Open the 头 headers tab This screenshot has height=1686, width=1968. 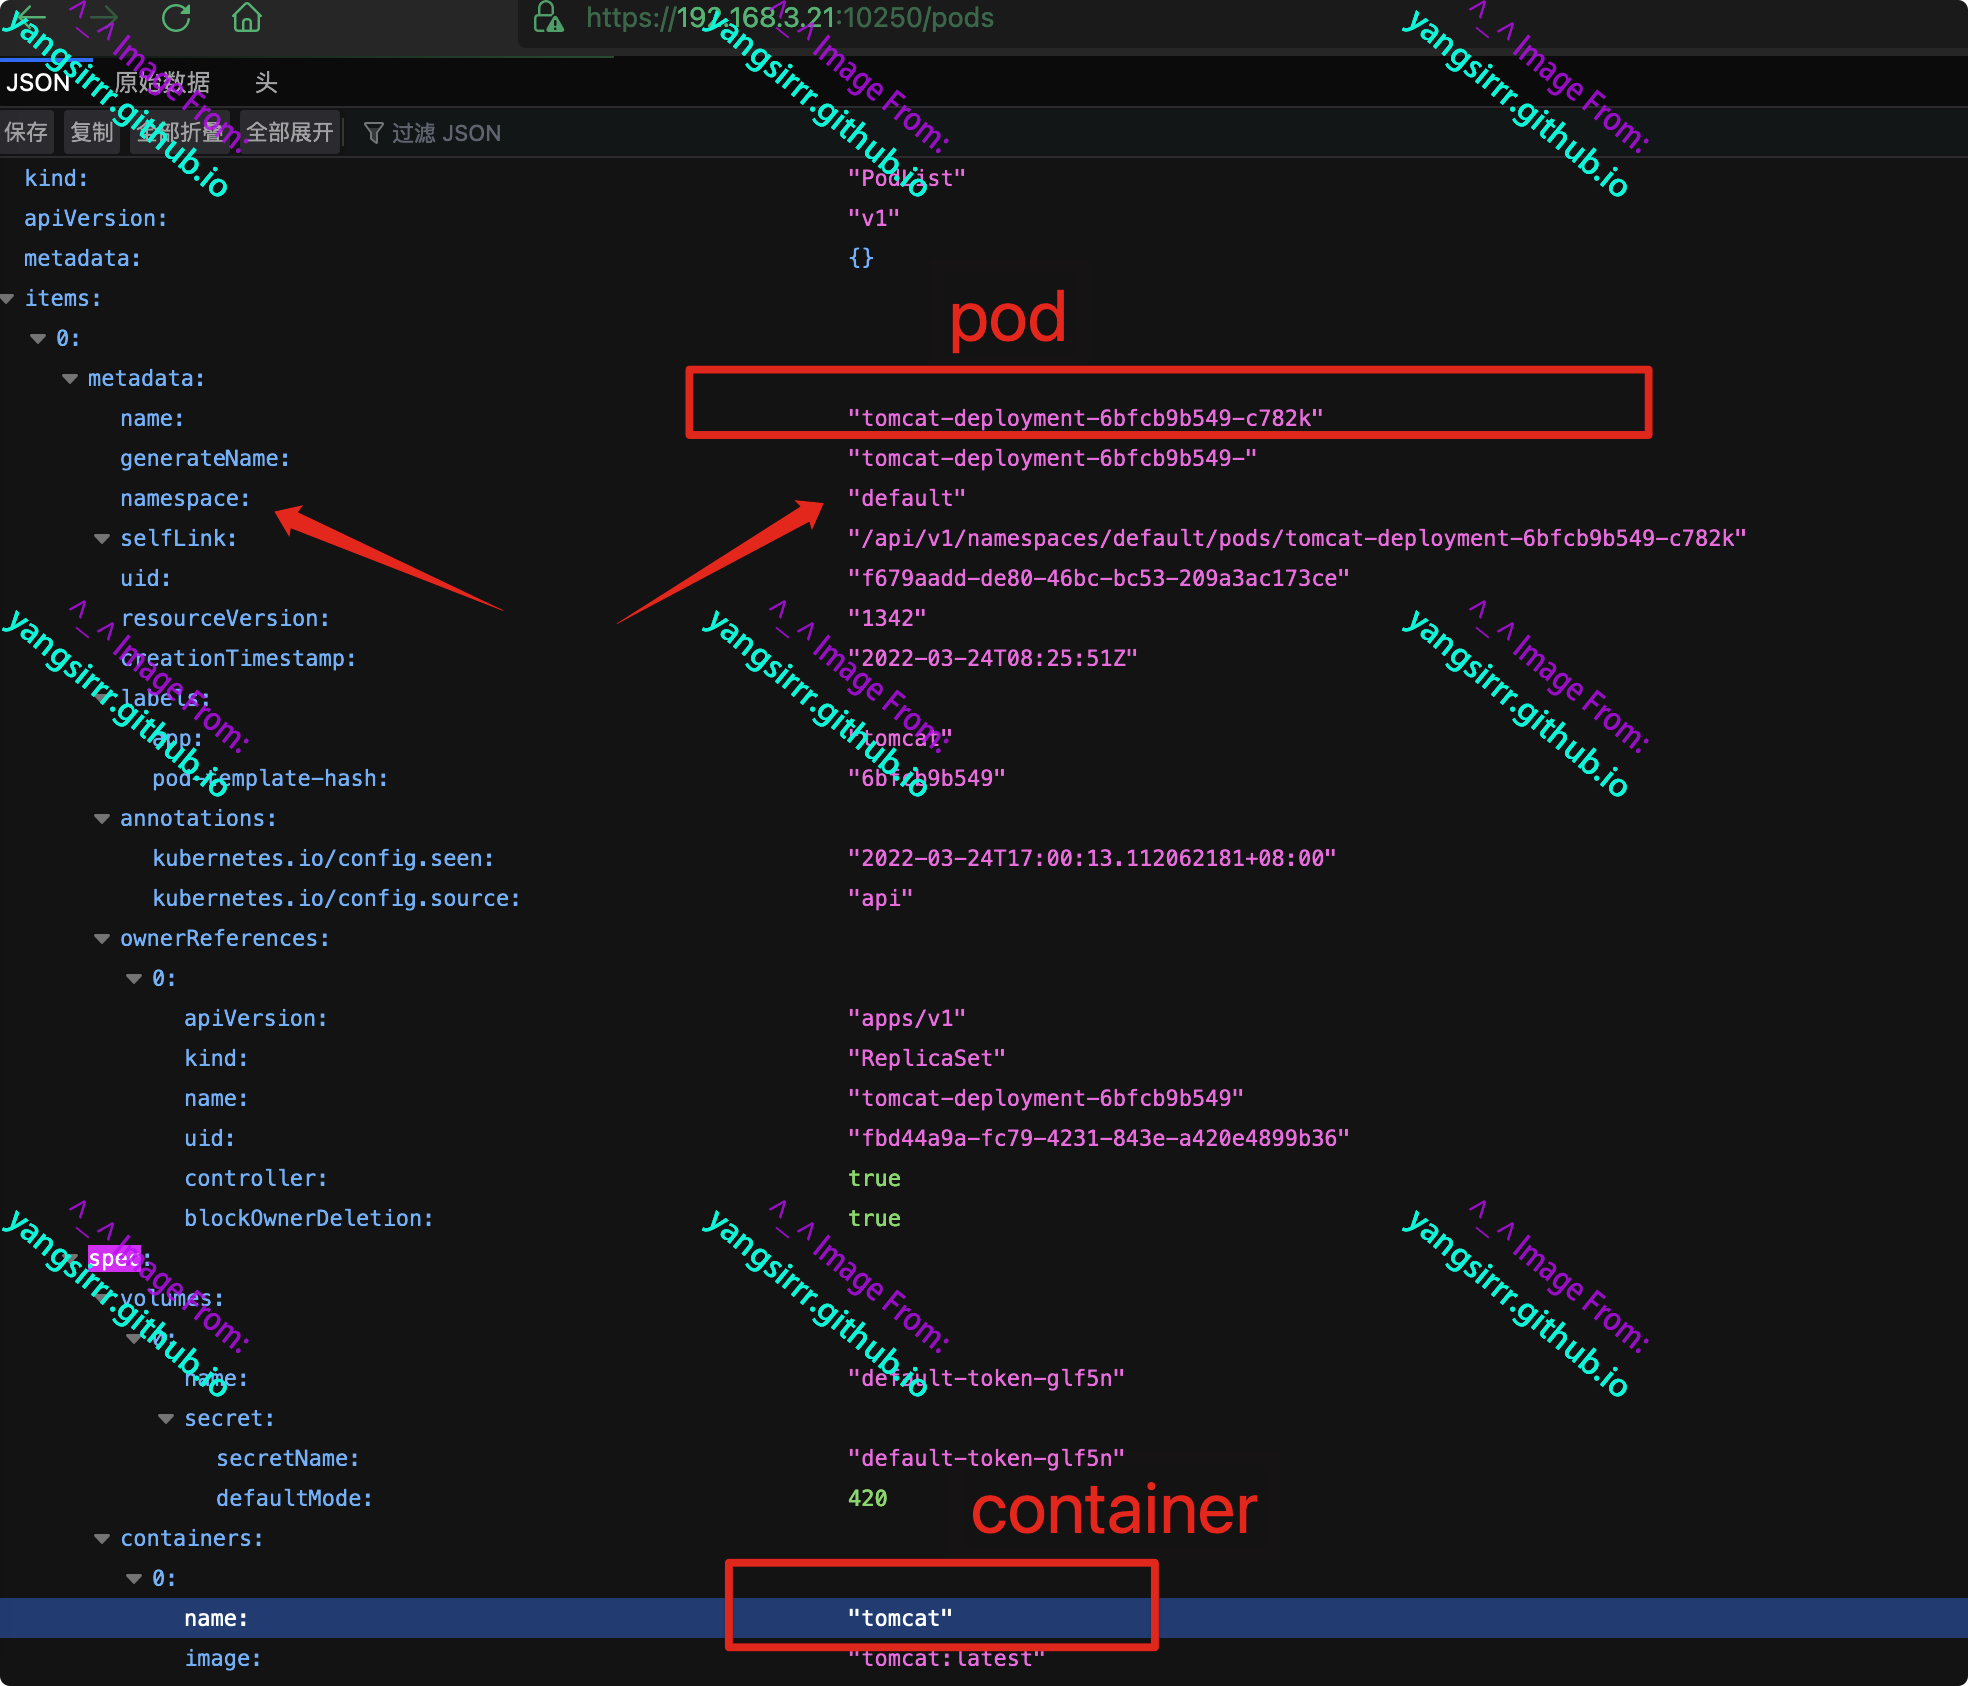click(265, 82)
